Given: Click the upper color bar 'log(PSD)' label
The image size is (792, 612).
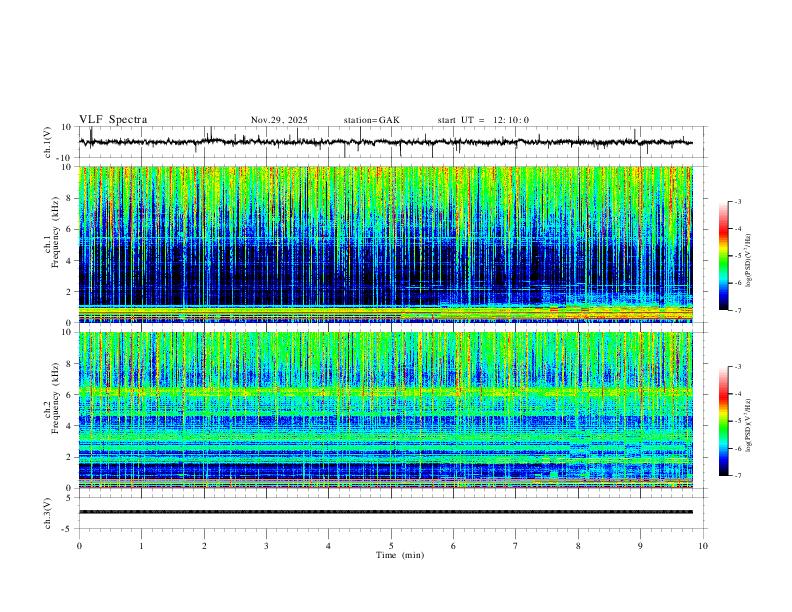Looking at the screenshot, I should click(749, 260).
